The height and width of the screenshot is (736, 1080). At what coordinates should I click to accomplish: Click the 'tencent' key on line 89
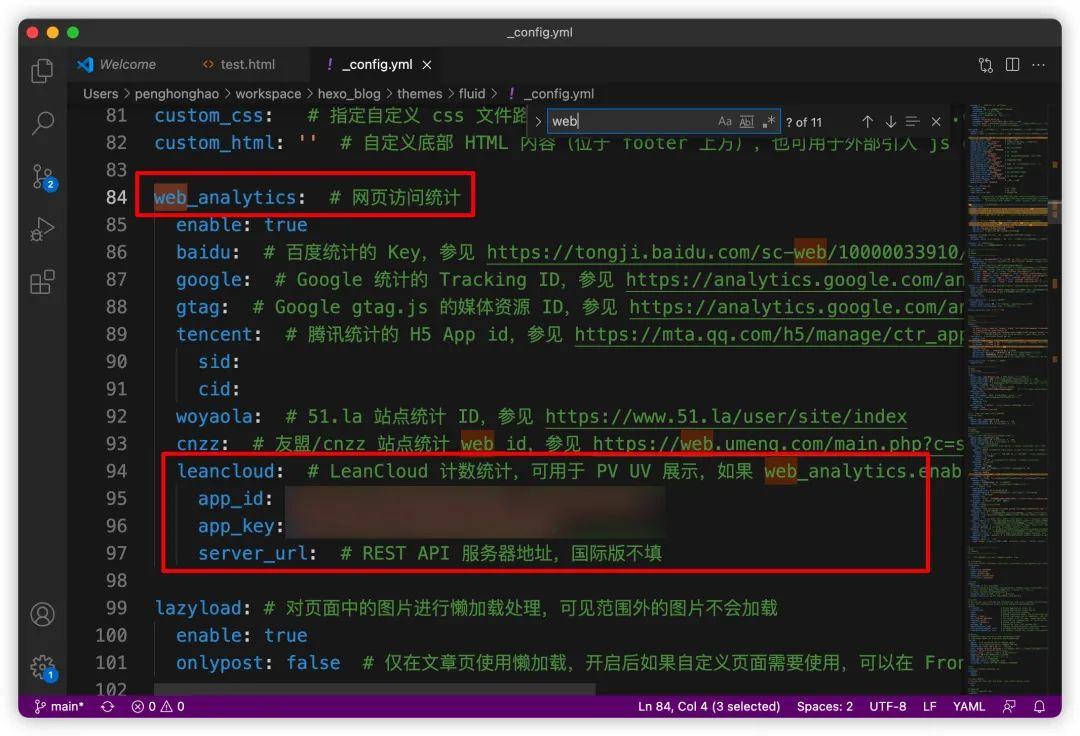[214, 335]
